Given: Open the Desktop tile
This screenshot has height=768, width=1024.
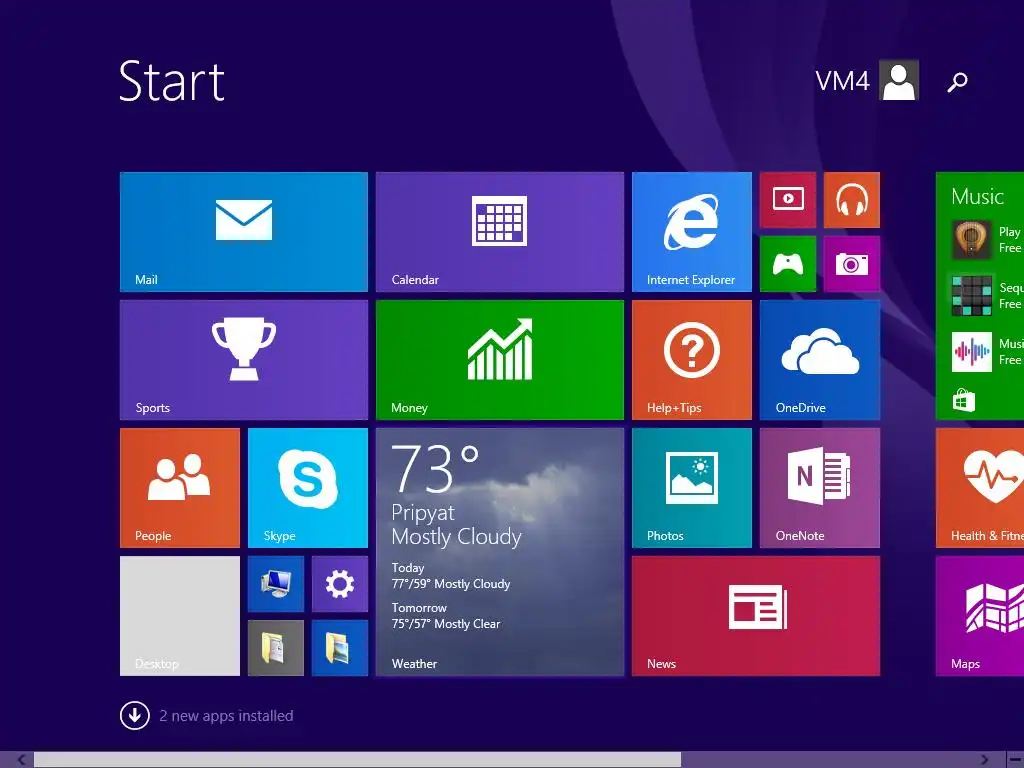Looking at the screenshot, I should click(180, 616).
